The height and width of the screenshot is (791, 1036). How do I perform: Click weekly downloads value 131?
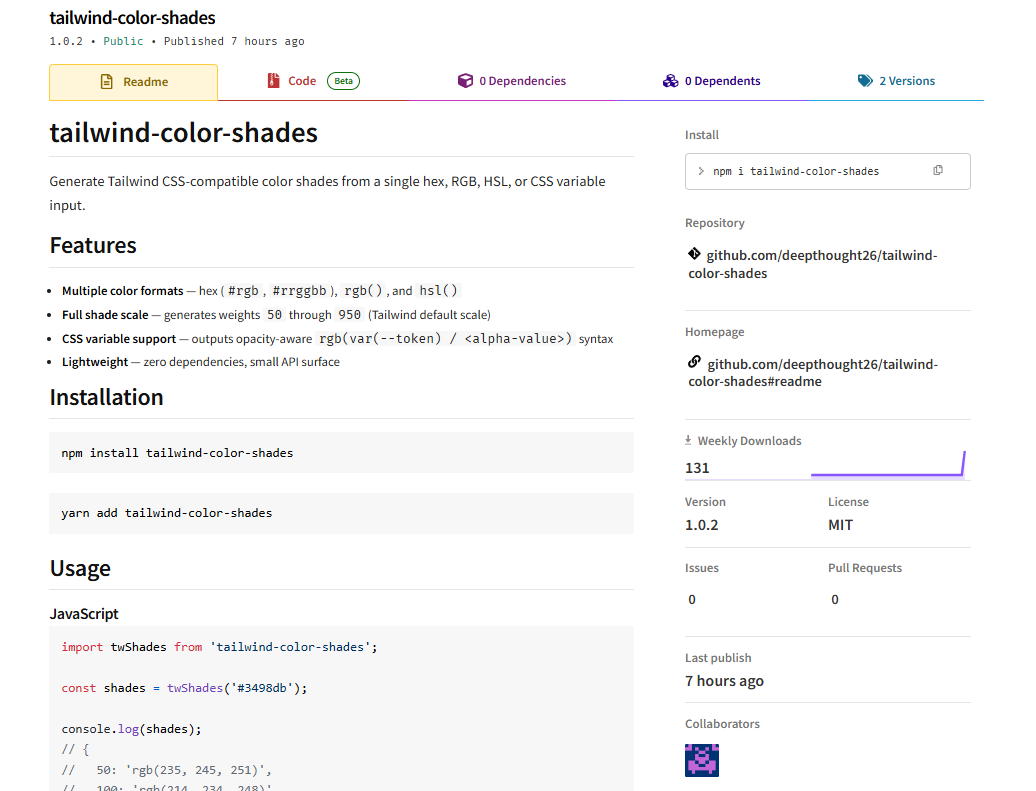697,468
